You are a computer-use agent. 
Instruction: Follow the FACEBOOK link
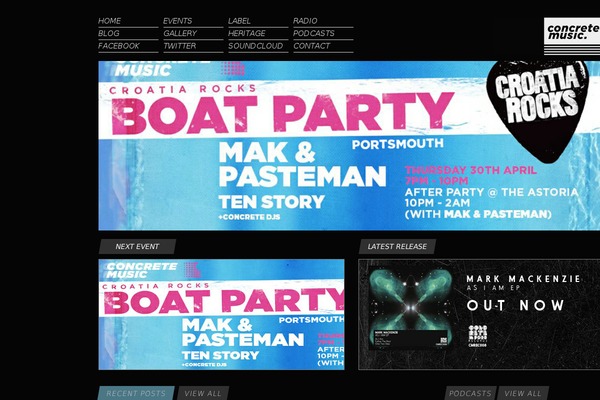point(119,46)
